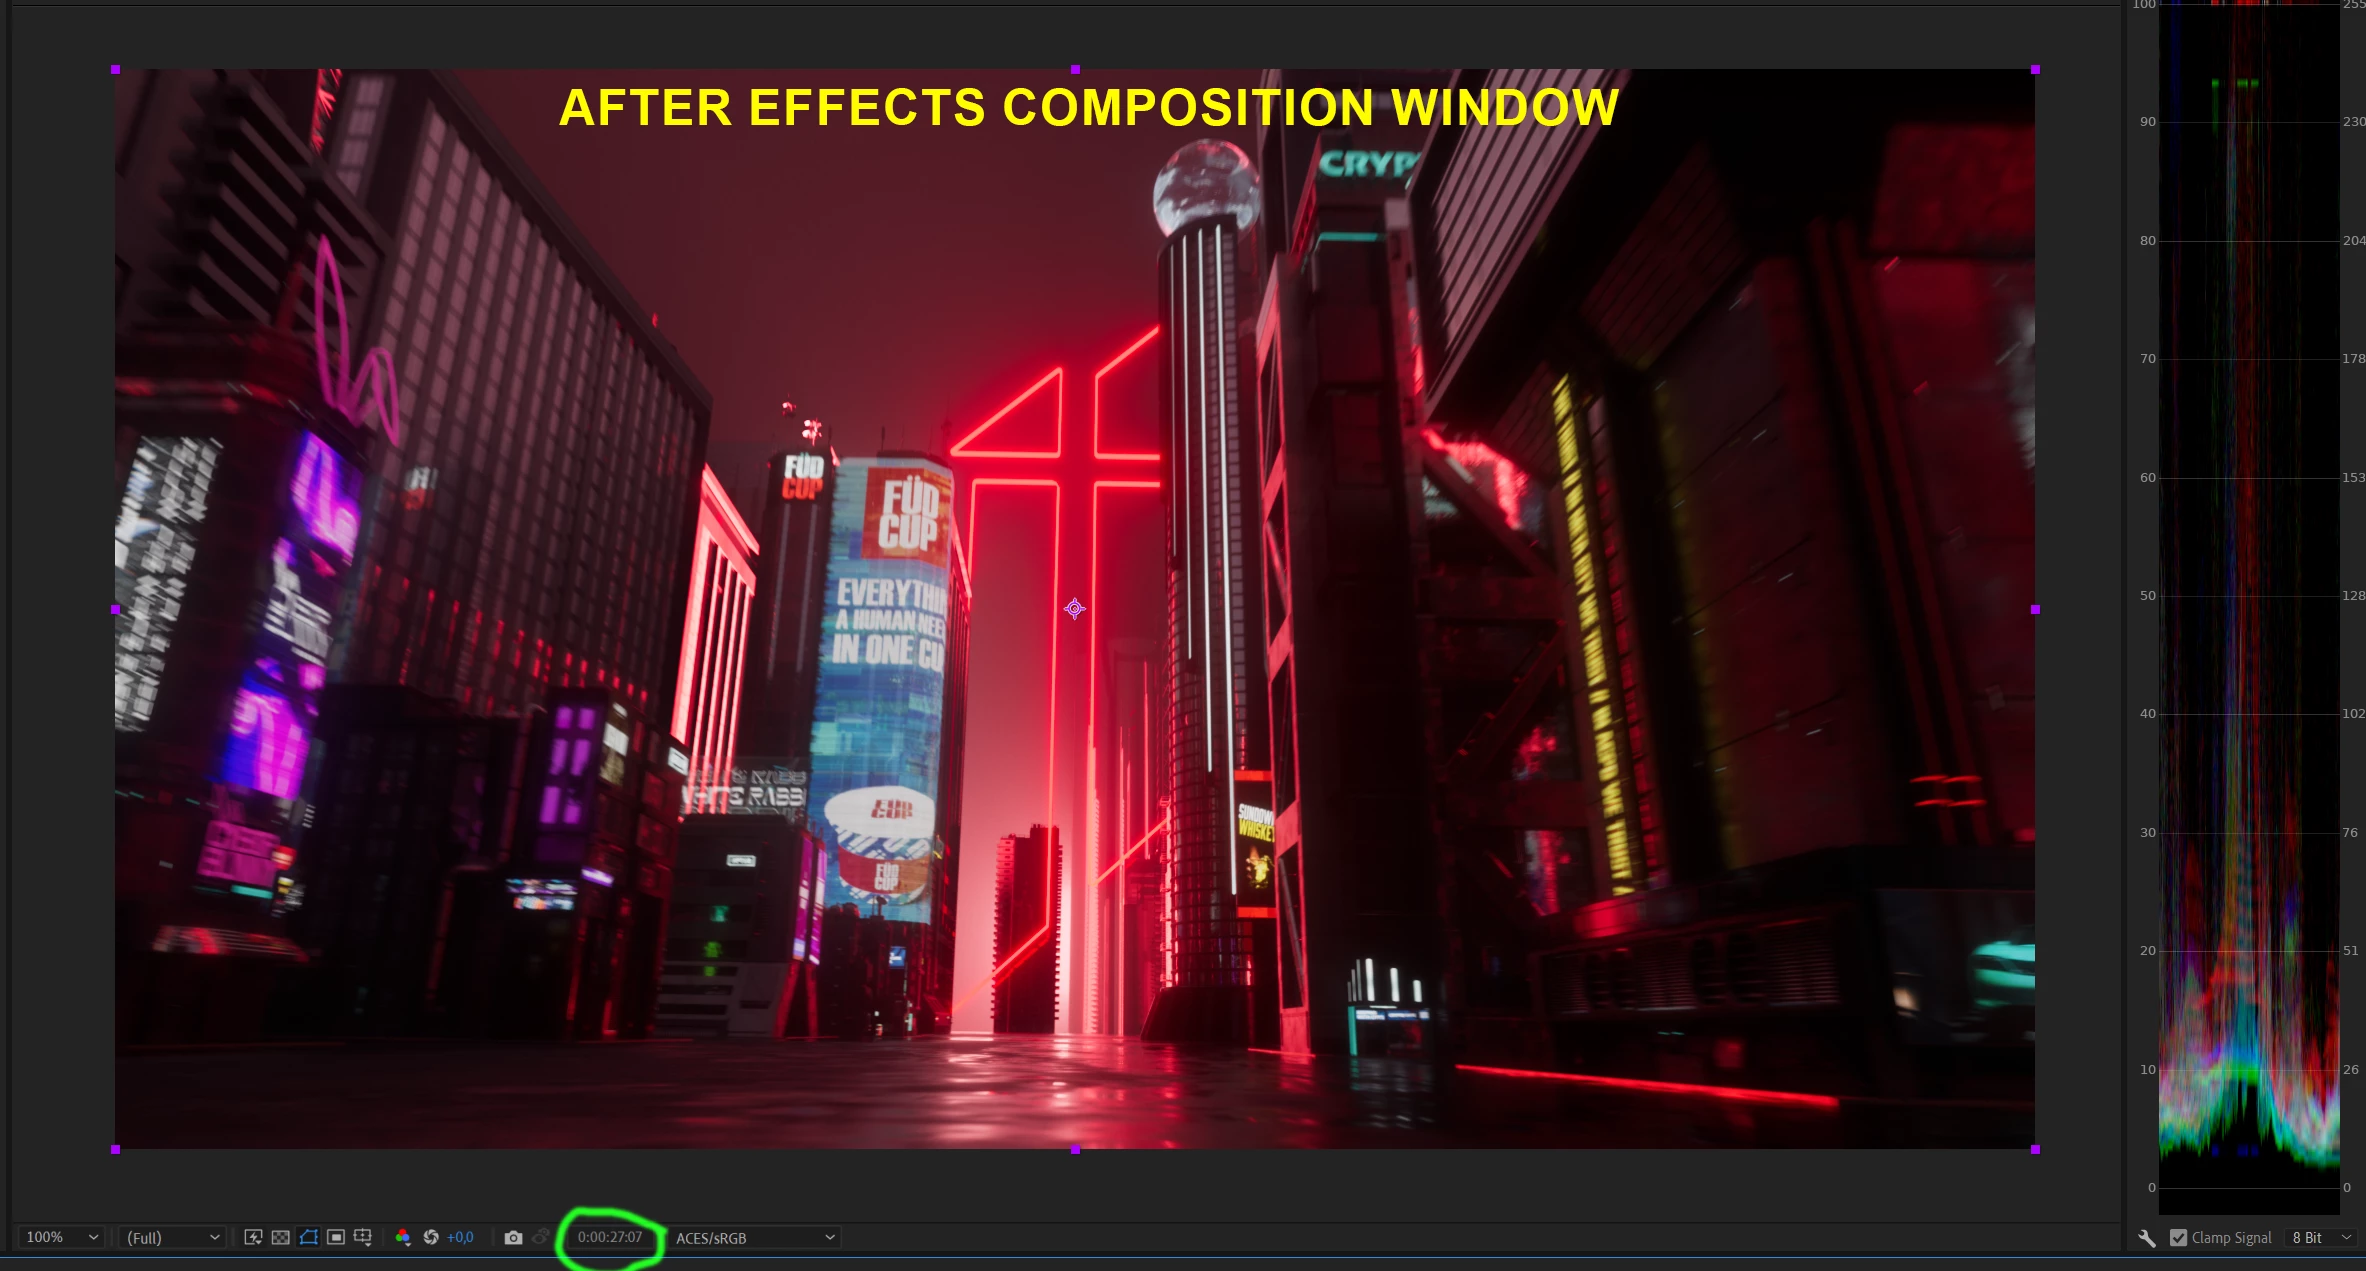Click the +0,0 exposure value
This screenshot has height=1271, width=2366.
(x=460, y=1237)
